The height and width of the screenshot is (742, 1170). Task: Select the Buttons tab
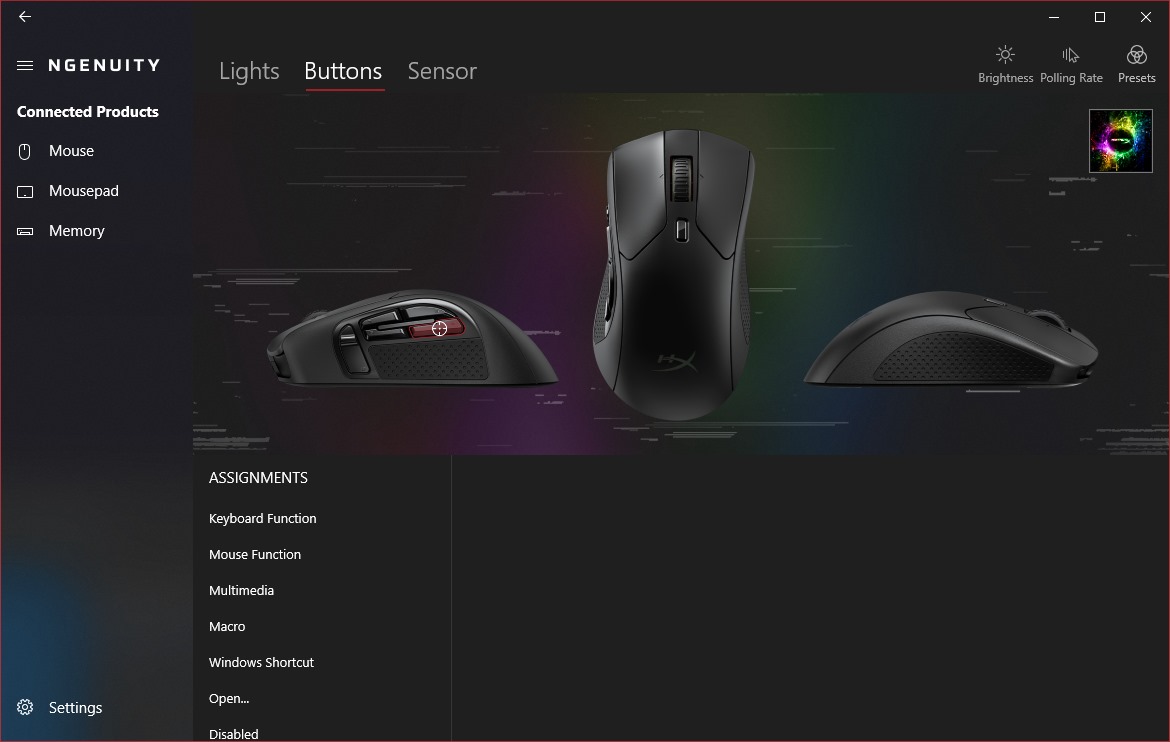pos(343,71)
